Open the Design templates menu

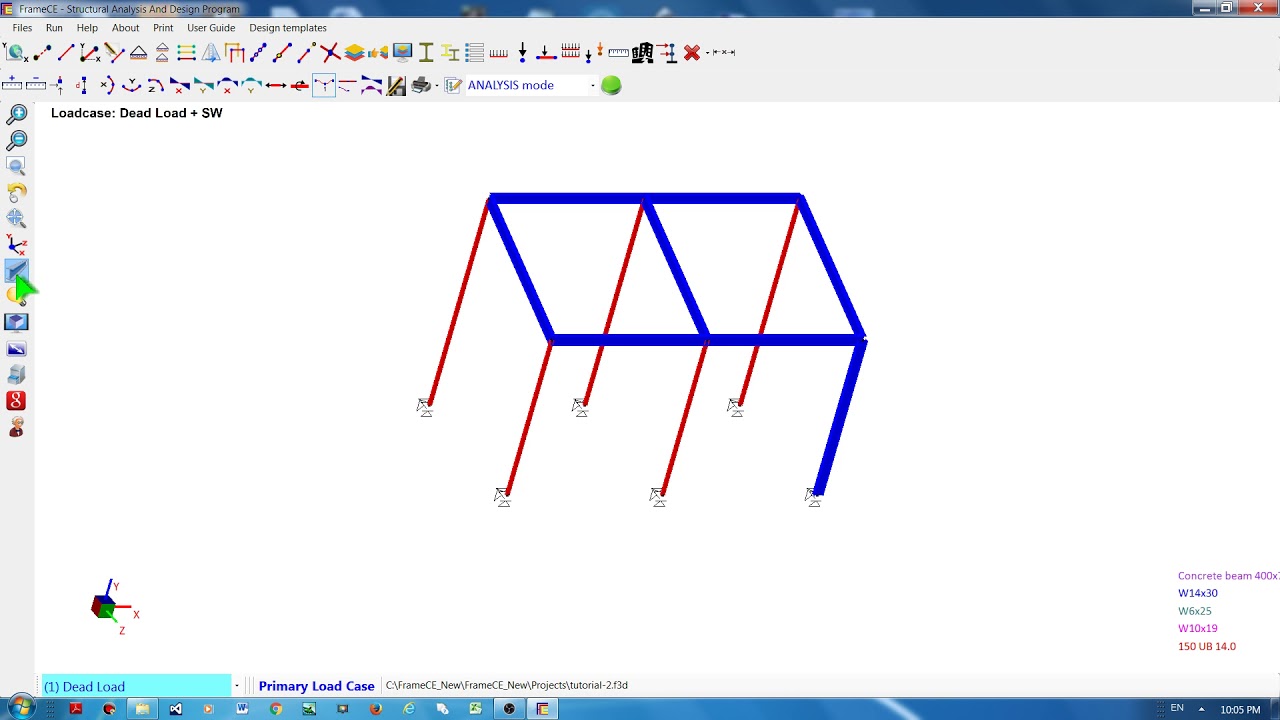pyautogui.click(x=288, y=28)
